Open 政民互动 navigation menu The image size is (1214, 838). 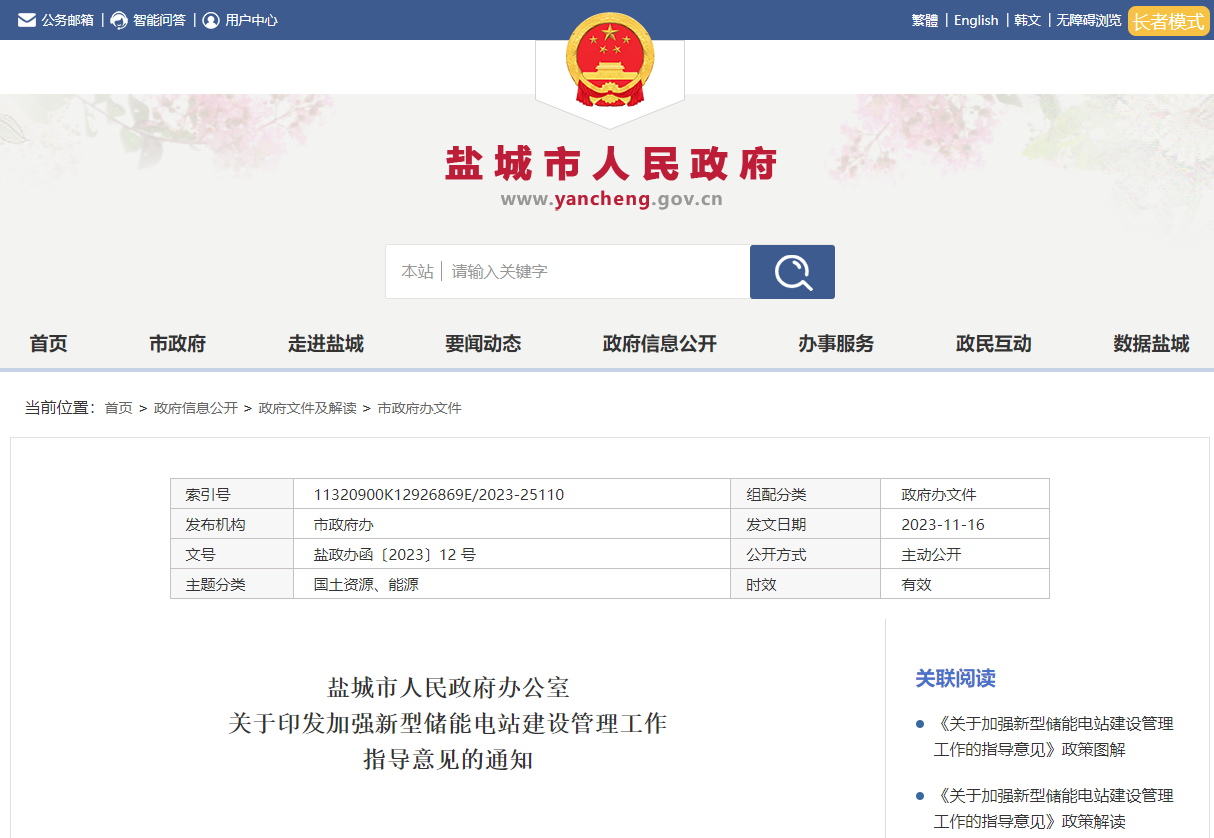[993, 344]
